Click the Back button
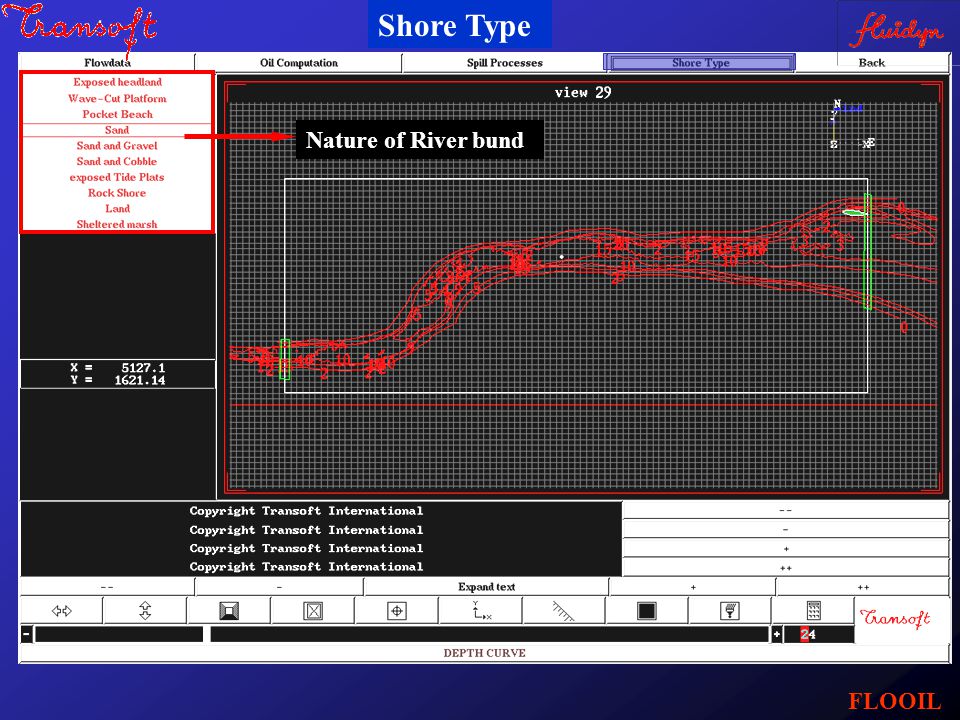 point(871,62)
